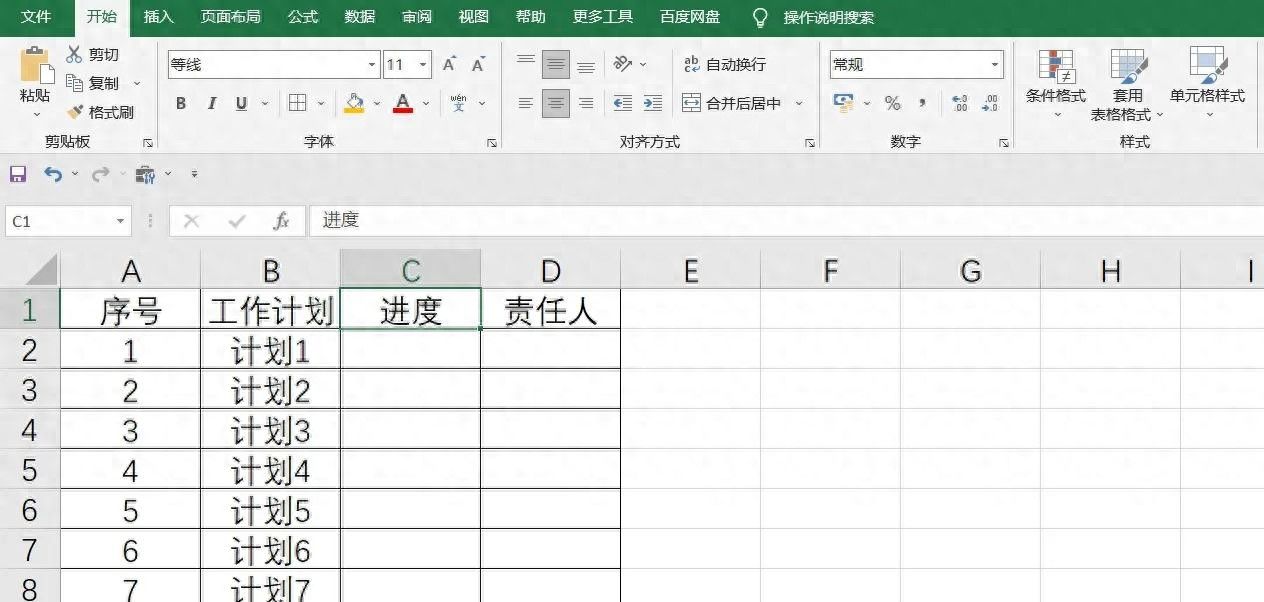Viewport: 1264px width, 602px height.
Task: Toggle Wrap Text (自动换行)
Action: (725, 64)
